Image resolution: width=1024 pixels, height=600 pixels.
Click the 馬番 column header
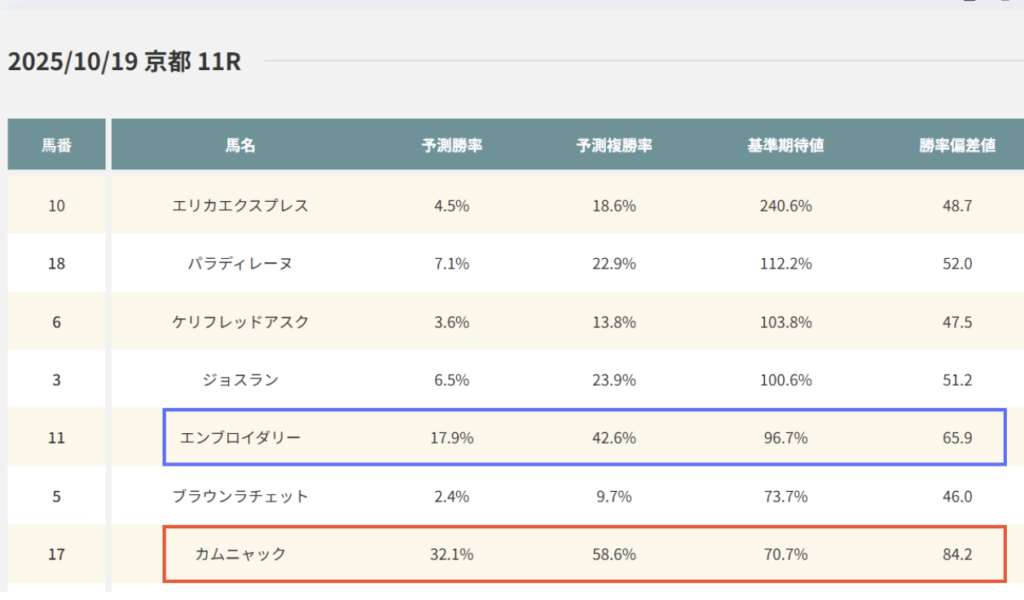click(56, 146)
